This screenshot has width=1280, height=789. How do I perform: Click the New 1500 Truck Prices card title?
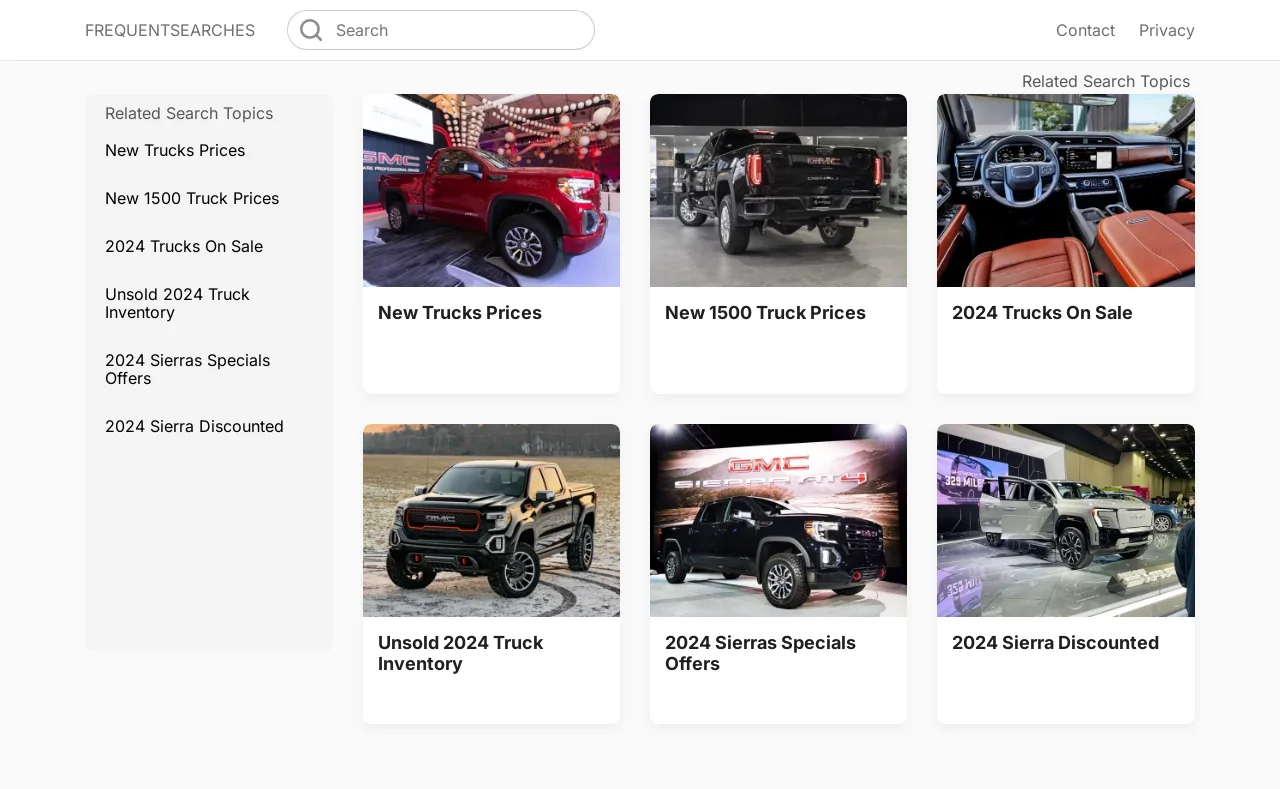click(765, 313)
